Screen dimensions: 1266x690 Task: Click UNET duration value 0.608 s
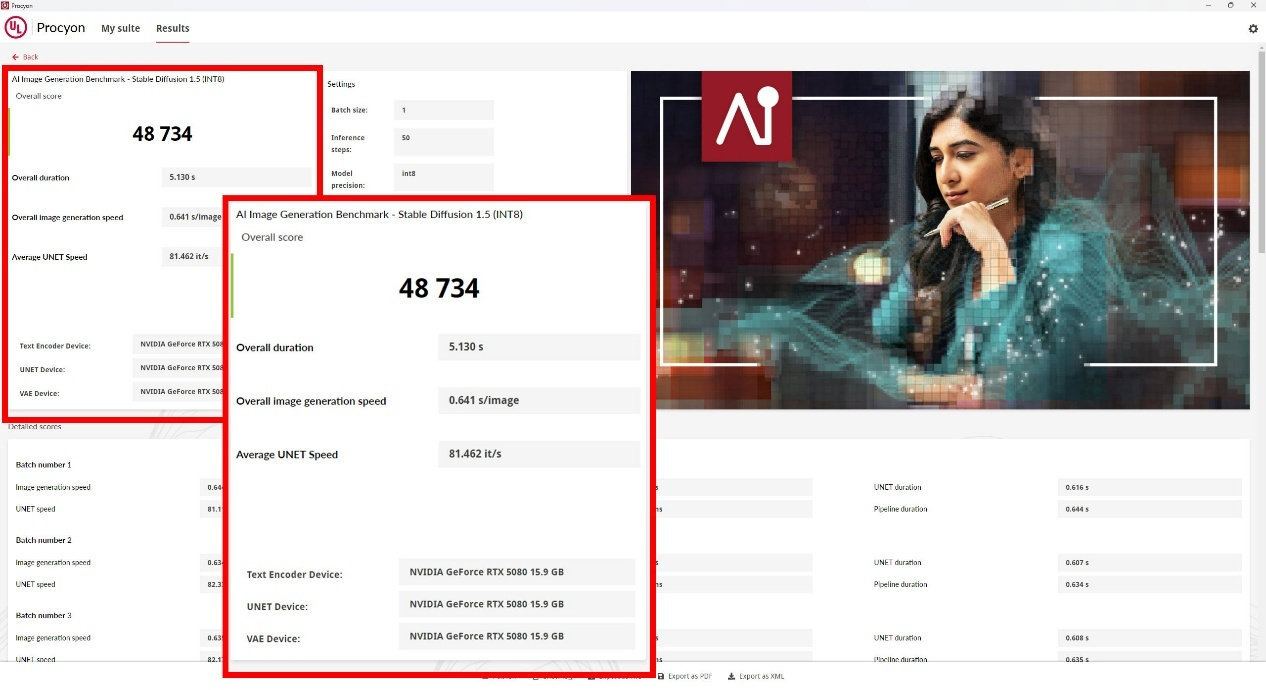coord(1150,637)
